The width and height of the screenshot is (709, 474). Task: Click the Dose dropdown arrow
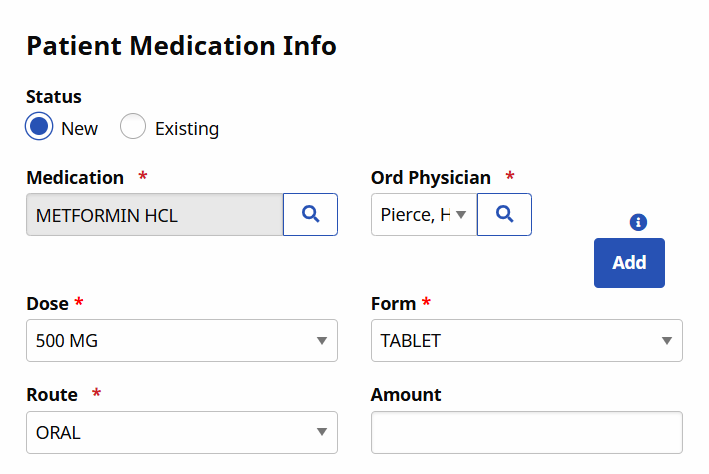(322, 341)
